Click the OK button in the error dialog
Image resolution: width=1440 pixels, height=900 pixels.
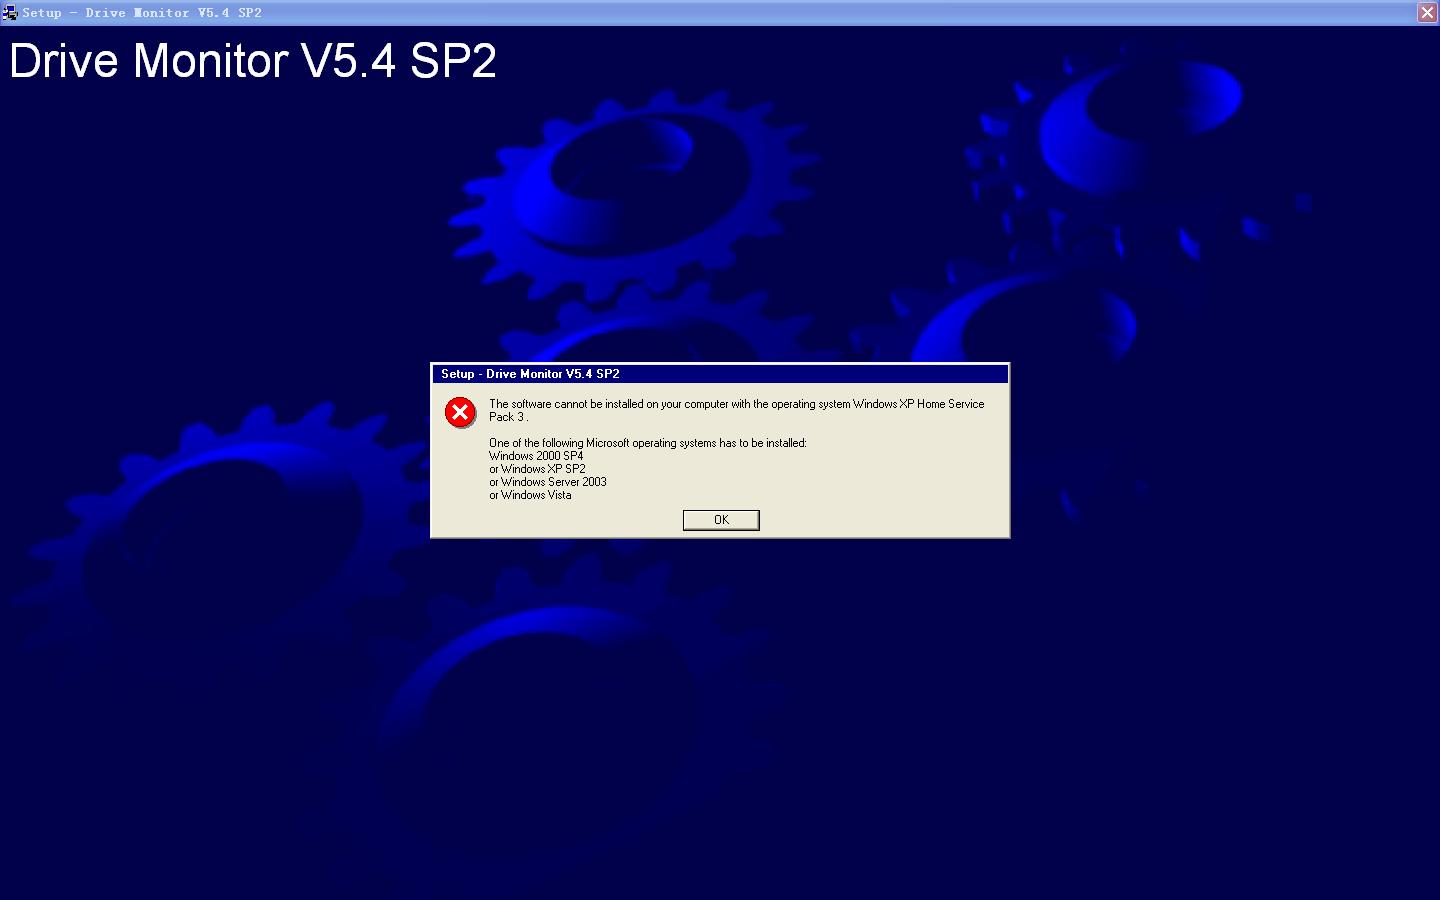(721, 520)
